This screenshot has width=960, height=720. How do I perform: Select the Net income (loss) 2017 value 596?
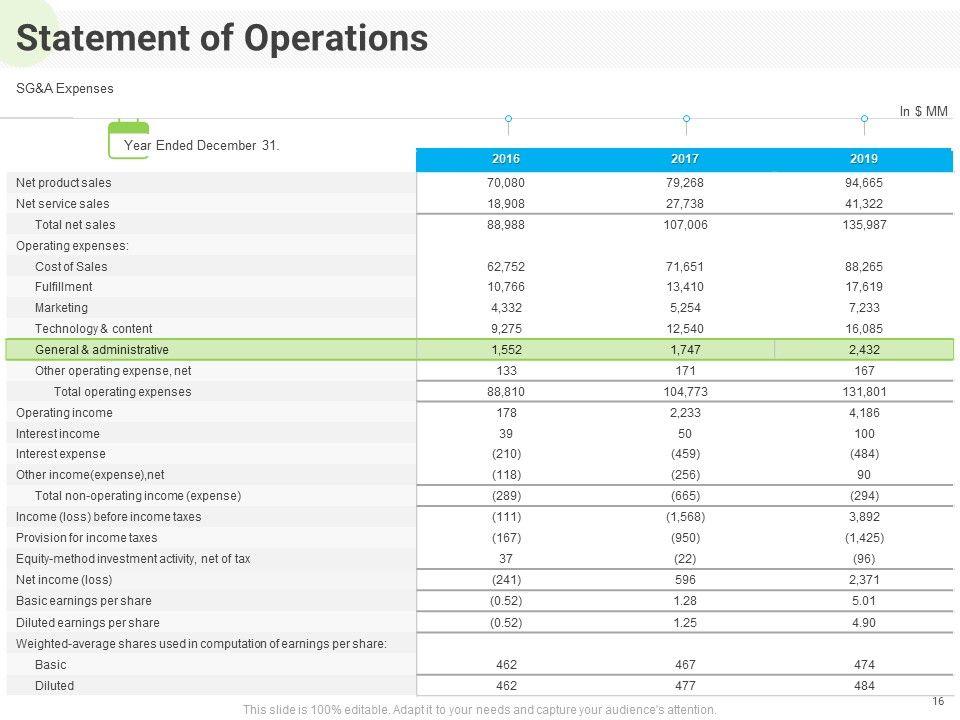click(x=685, y=580)
